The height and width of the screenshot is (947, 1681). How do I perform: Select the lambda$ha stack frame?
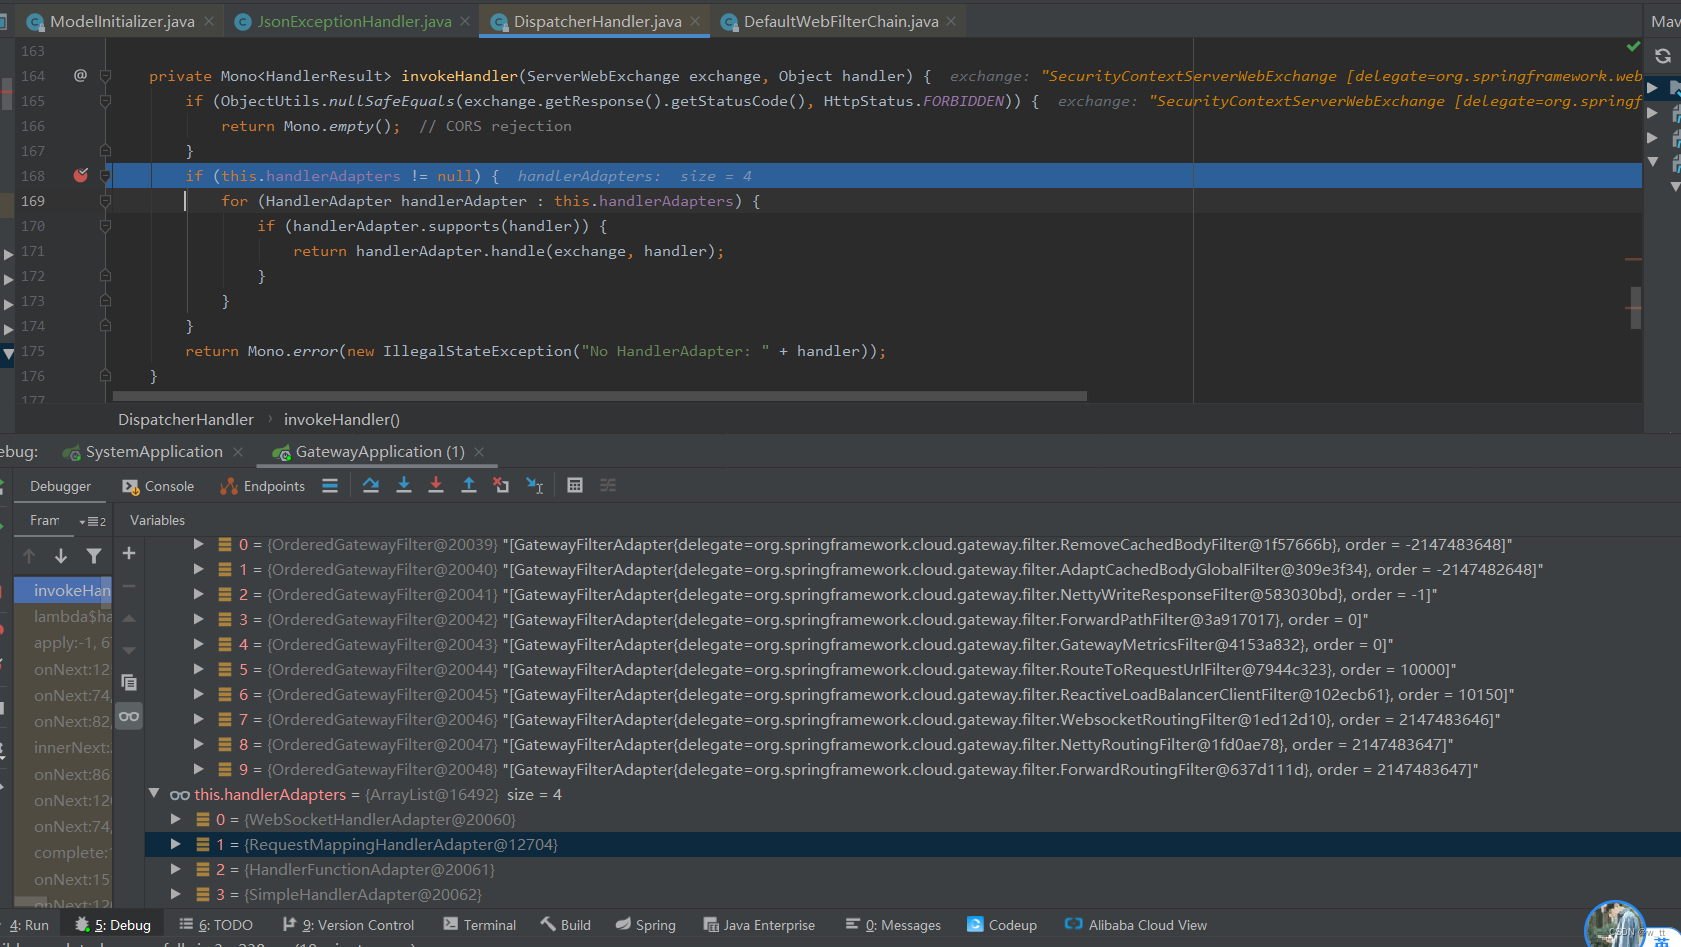click(63, 616)
